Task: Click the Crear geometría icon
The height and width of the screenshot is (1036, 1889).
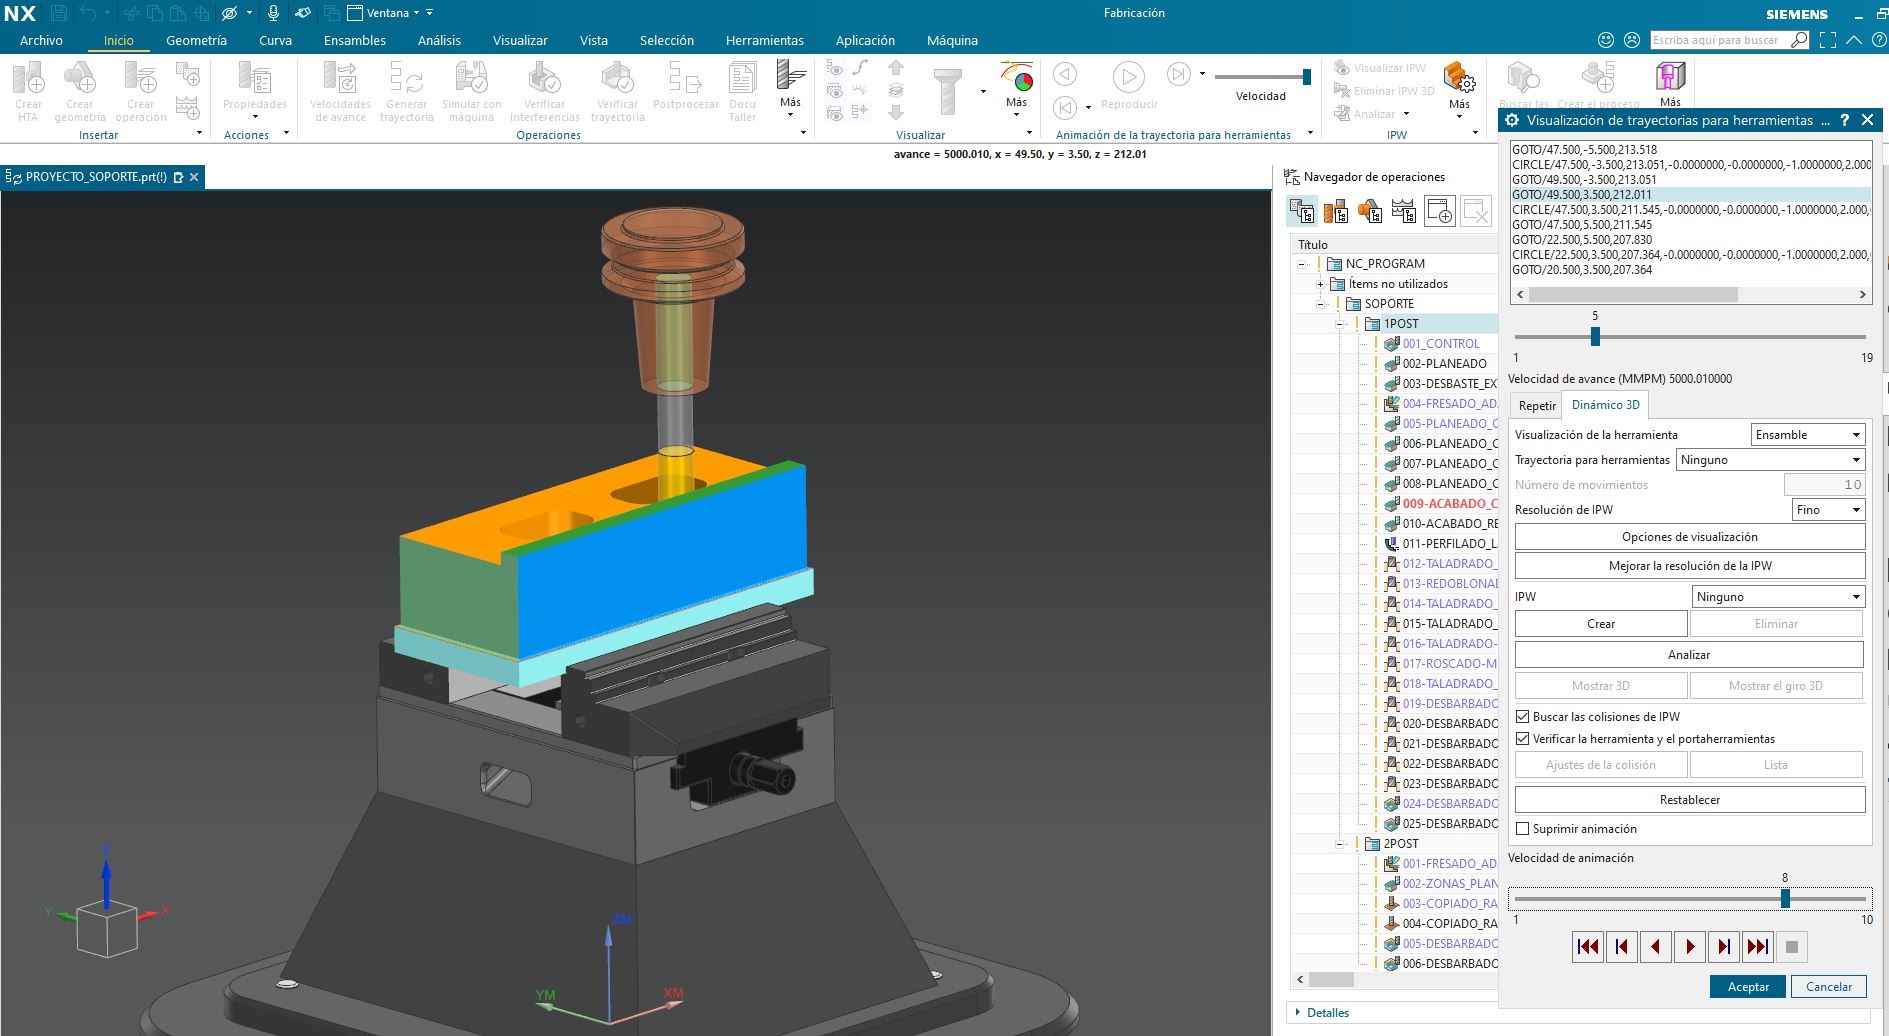Action: pos(79,78)
